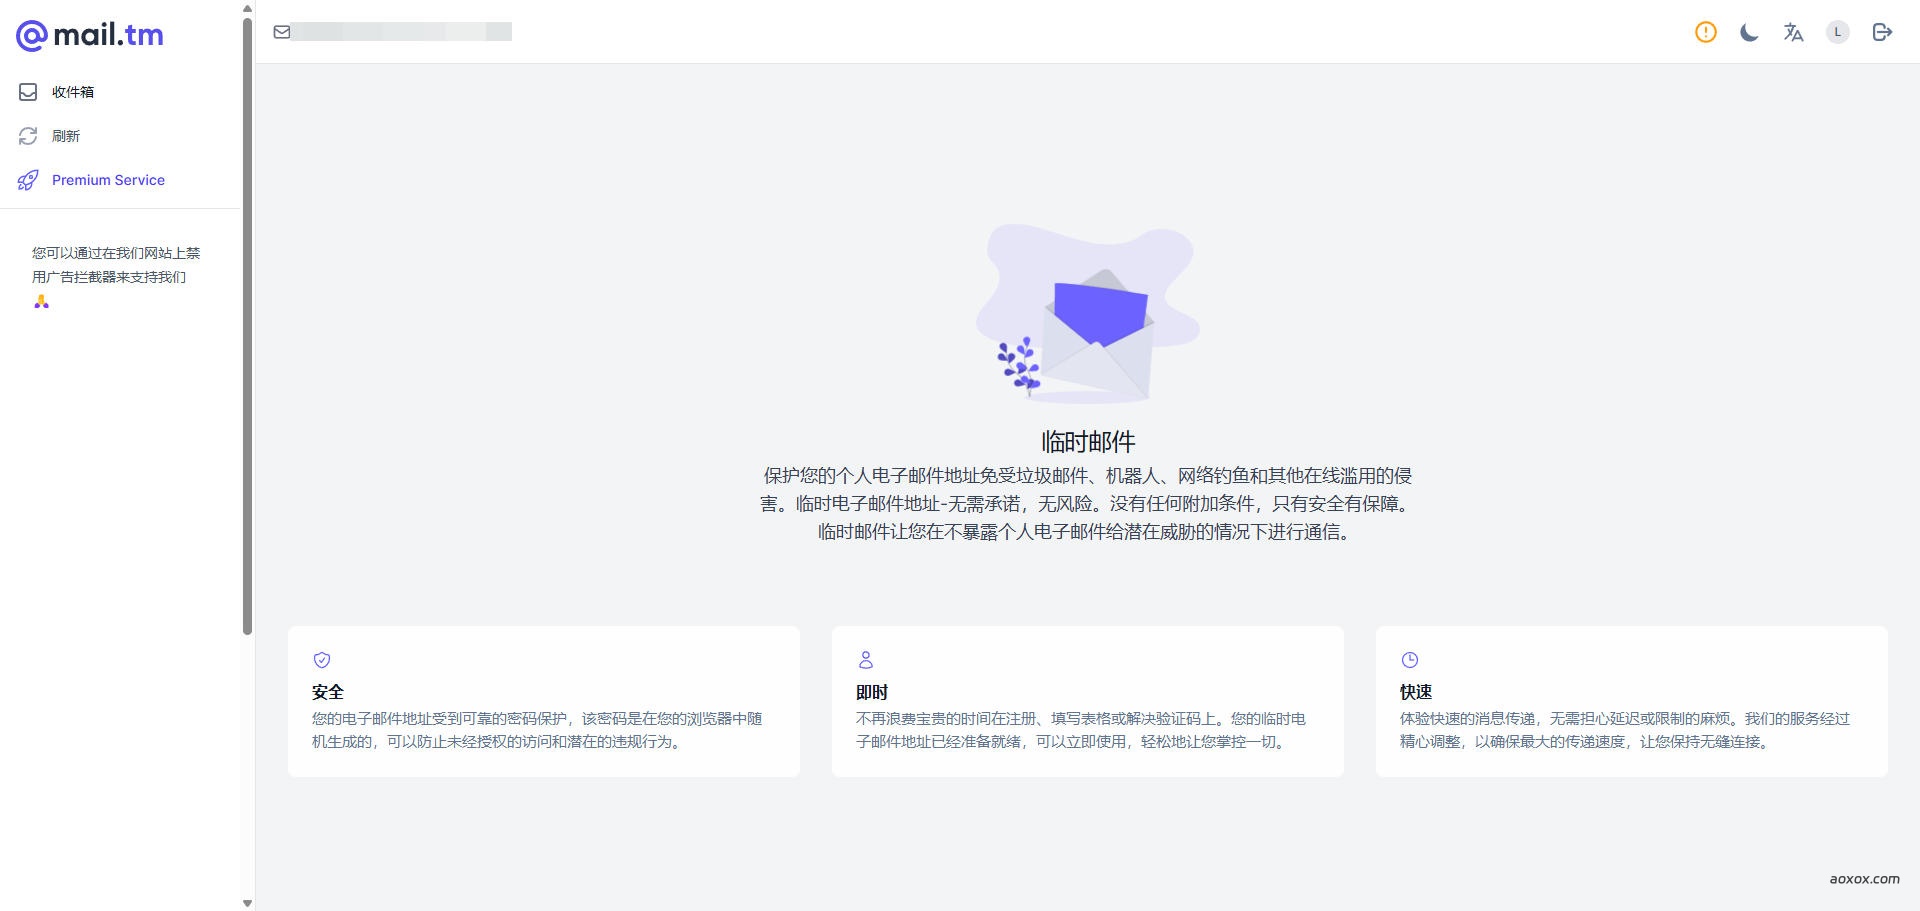Open the account menu via the L avatar
1920x911 pixels.
point(1837,32)
